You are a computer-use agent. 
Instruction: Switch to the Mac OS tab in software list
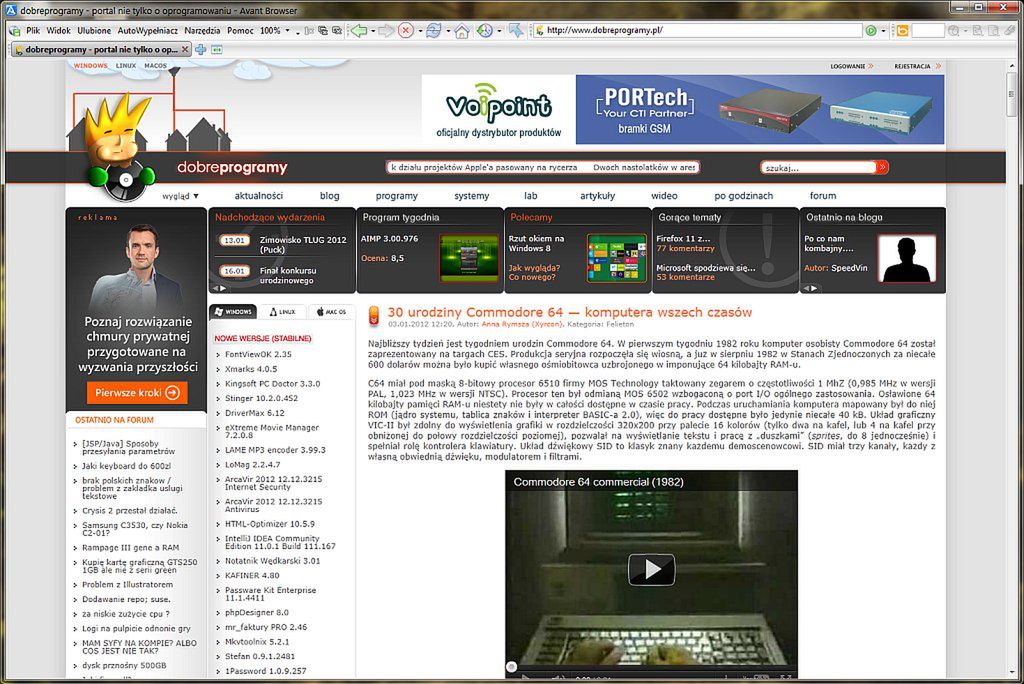(332, 312)
